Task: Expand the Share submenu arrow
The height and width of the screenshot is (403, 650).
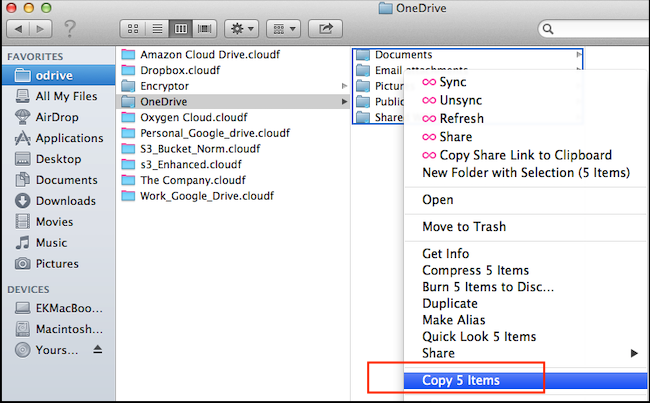Action: [x=633, y=353]
